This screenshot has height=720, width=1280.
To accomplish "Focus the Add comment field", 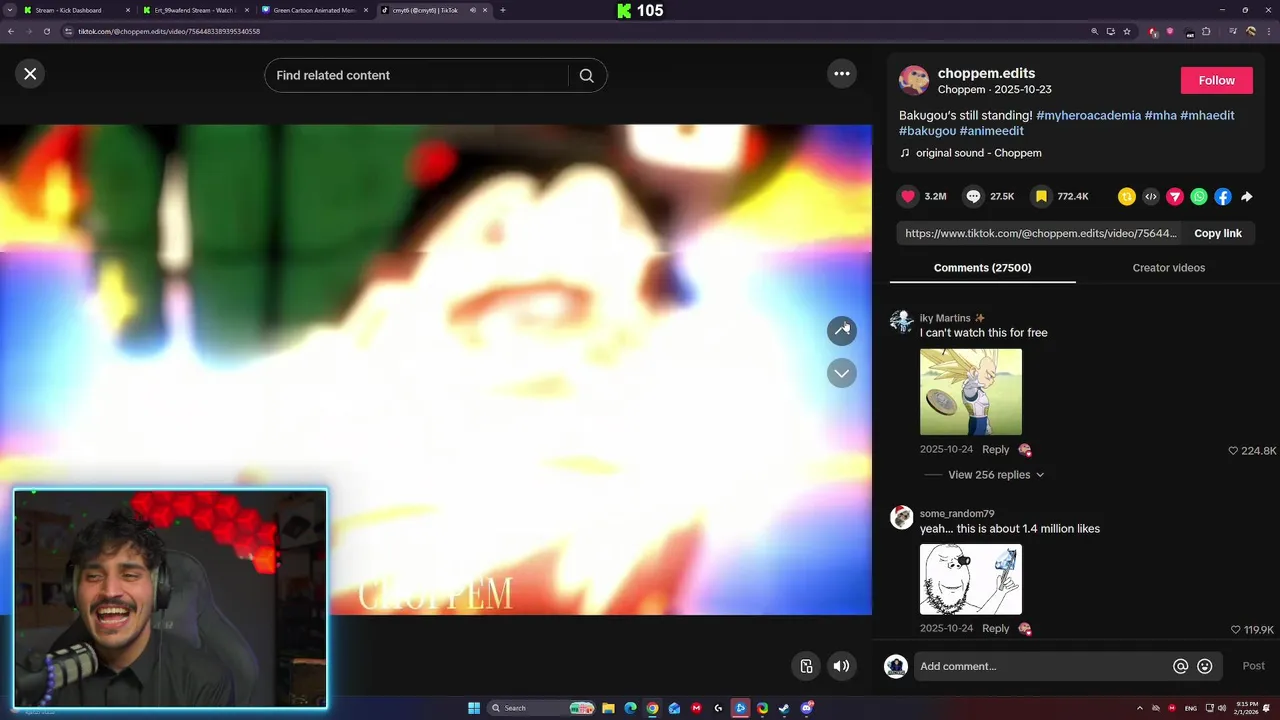I will click(x=1040, y=666).
